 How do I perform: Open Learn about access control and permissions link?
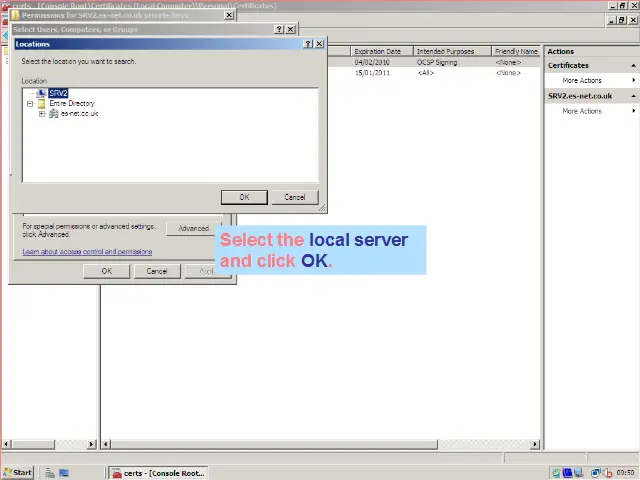pyautogui.click(x=87, y=252)
